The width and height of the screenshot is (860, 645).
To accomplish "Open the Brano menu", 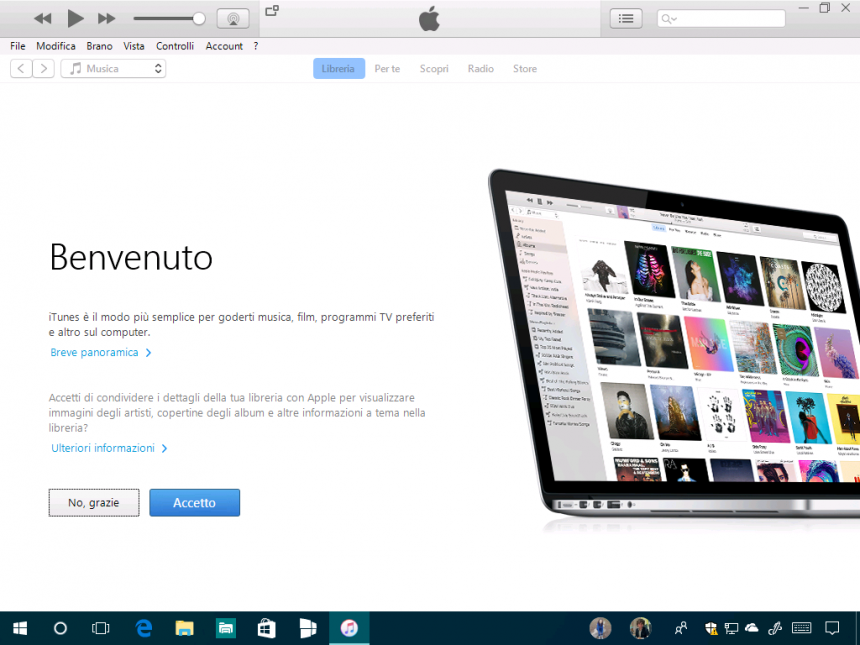I will pos(99,46).
